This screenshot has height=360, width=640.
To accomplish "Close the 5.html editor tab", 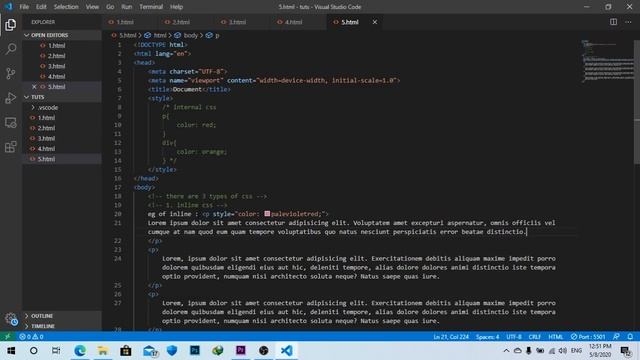I will (375, 22).
